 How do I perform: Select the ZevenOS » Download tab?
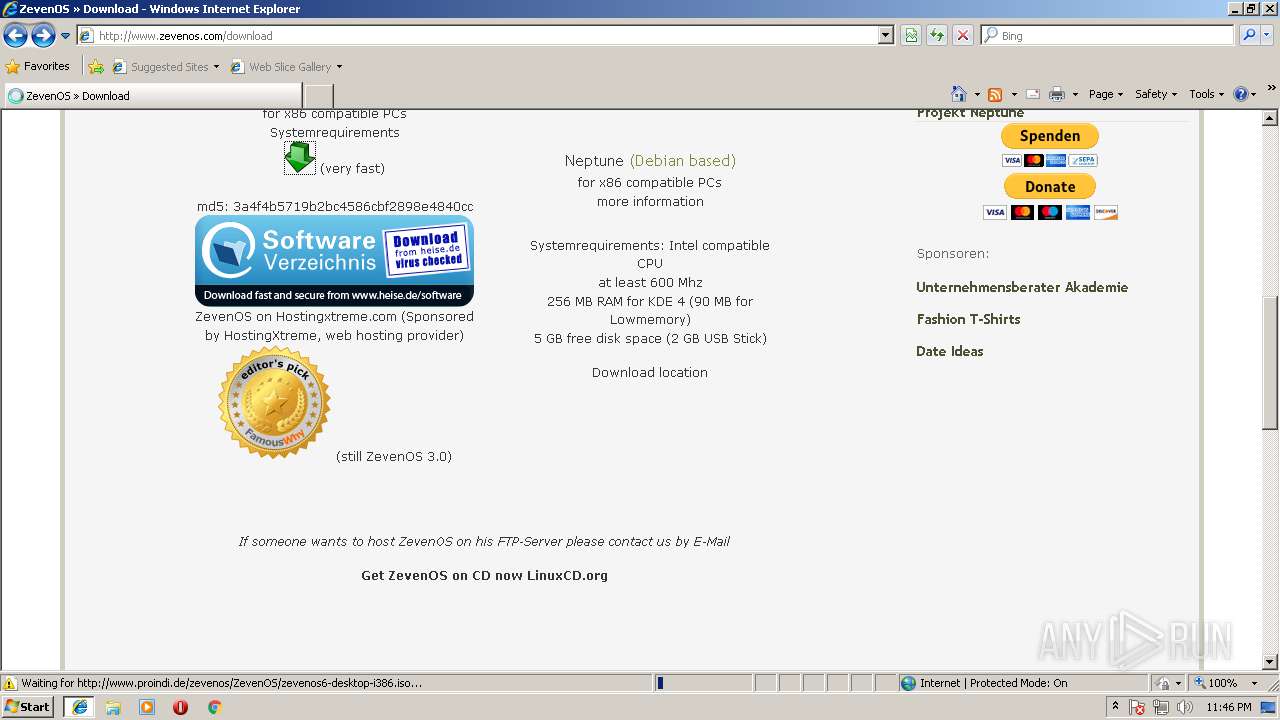152,96
